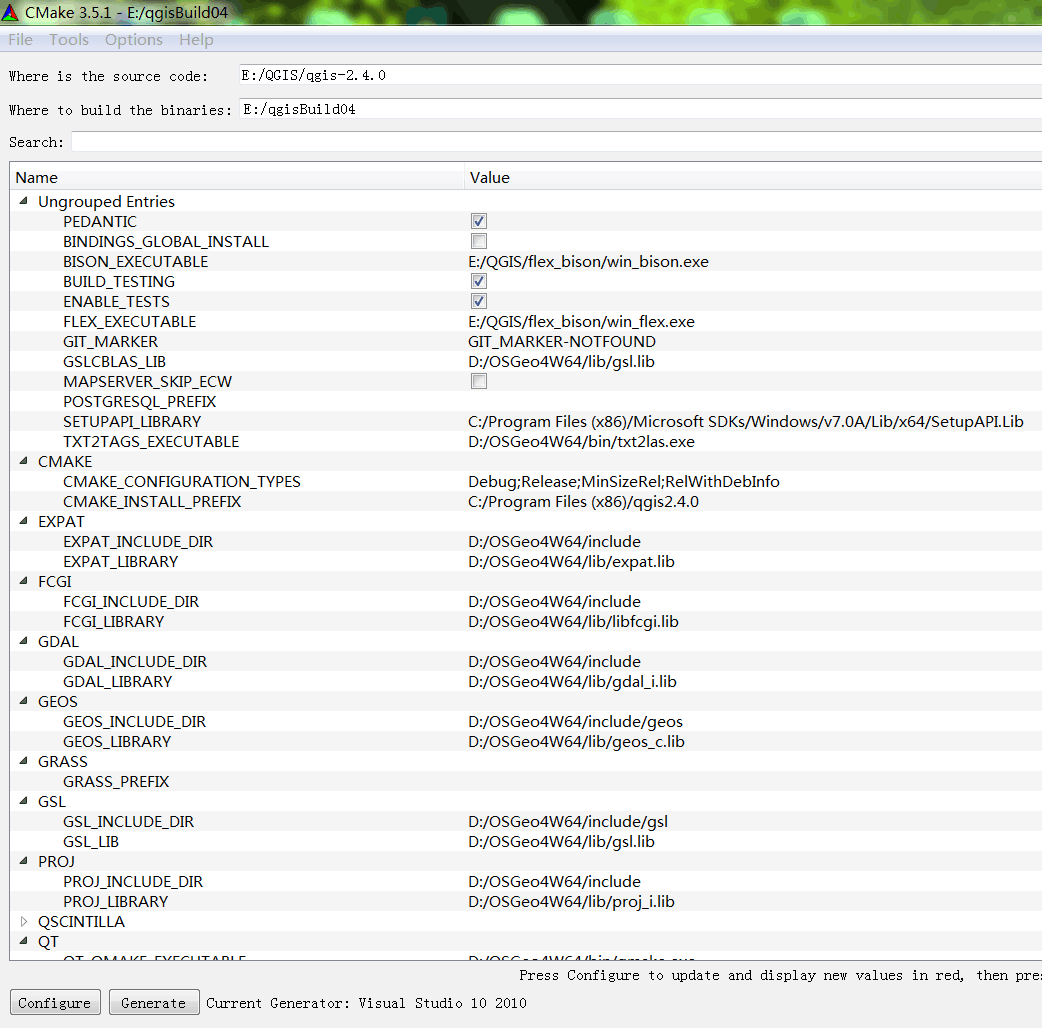Select the GSL_LIB entry
1042x1028 pixels.
pyautogui.click(x=91, y=842)
